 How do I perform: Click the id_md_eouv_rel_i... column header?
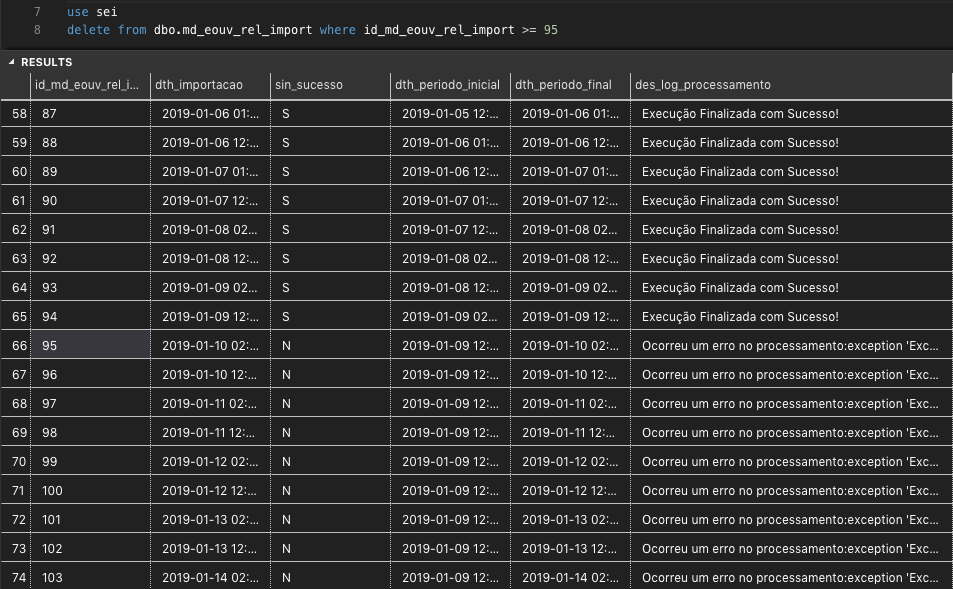click(x=90, y=85)
